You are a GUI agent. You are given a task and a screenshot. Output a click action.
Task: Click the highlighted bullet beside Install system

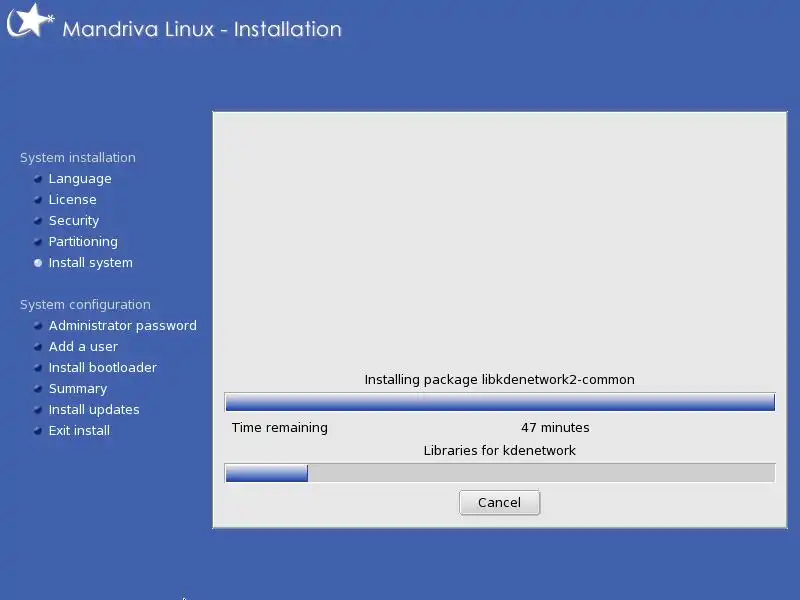click(x=38, y=263)
